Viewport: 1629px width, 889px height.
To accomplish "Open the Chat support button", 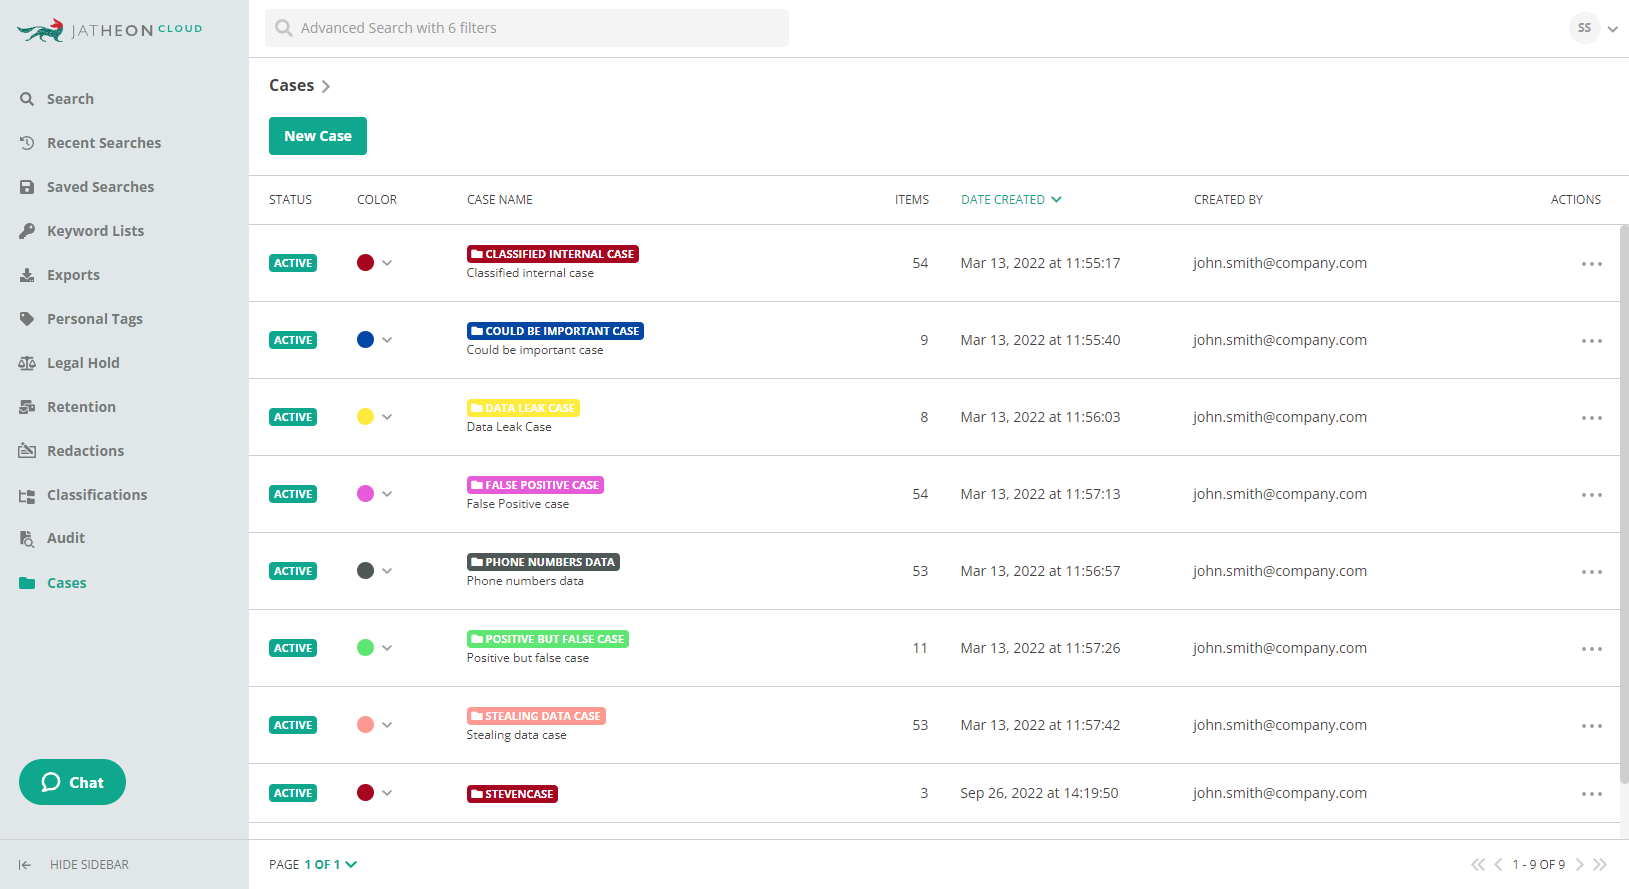I will point(72,782).
